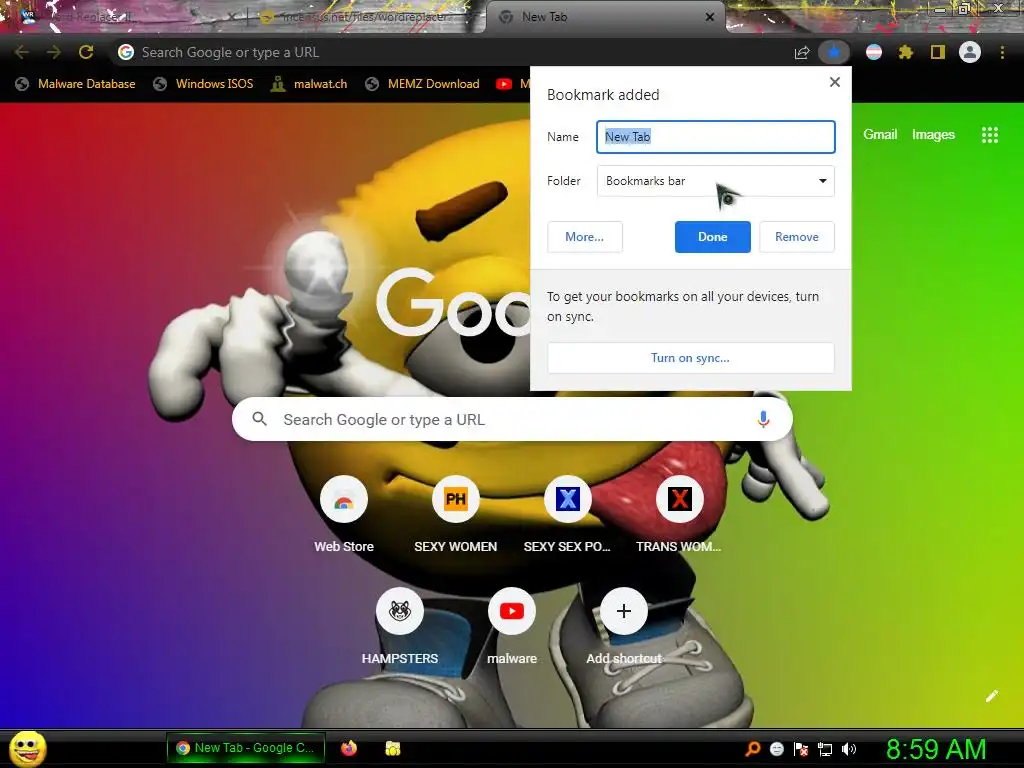Open the volume tray icon

(x=849, y=749)
